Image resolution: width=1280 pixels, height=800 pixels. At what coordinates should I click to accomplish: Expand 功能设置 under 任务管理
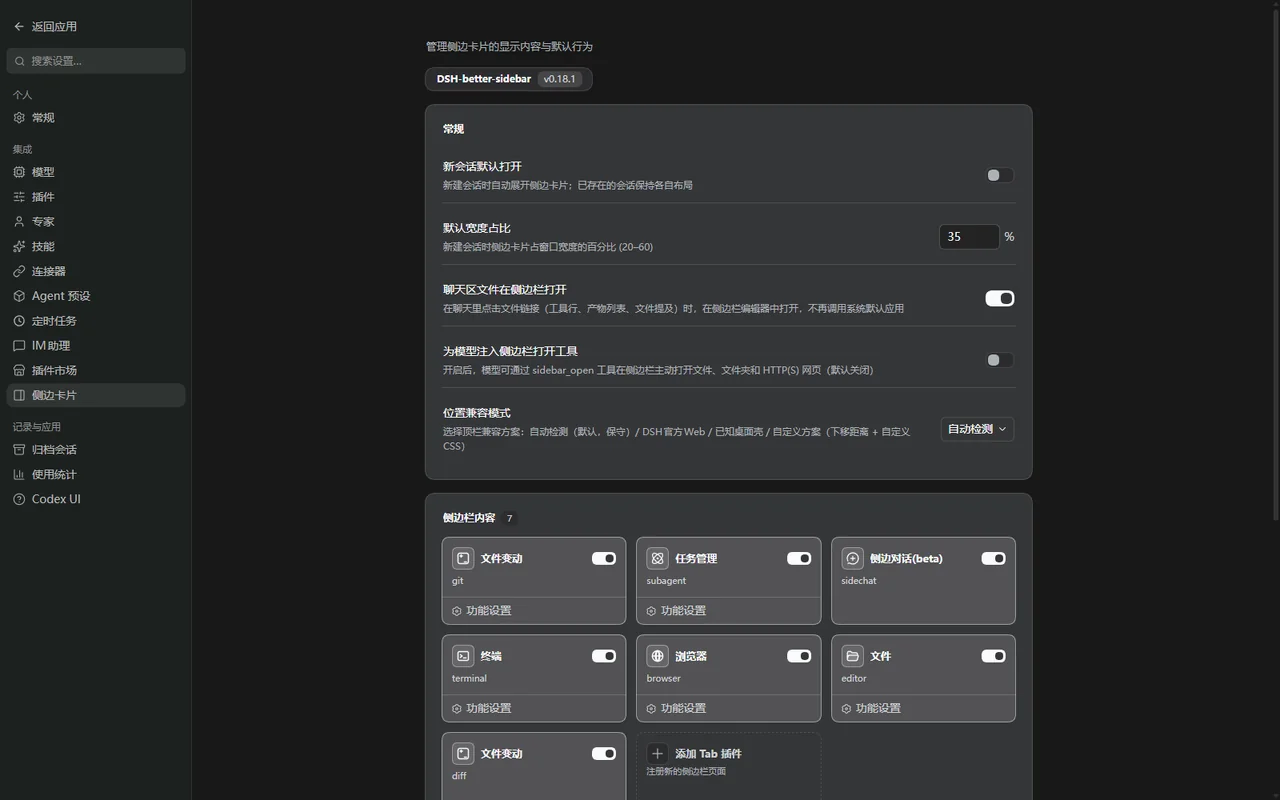(728, 610)
